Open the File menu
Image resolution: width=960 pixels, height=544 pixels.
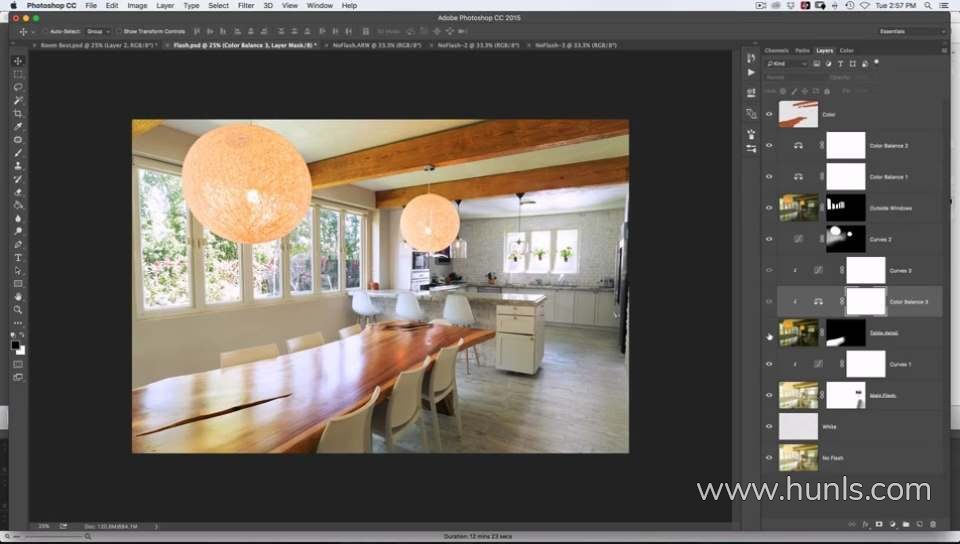click(x=91, y=6)
